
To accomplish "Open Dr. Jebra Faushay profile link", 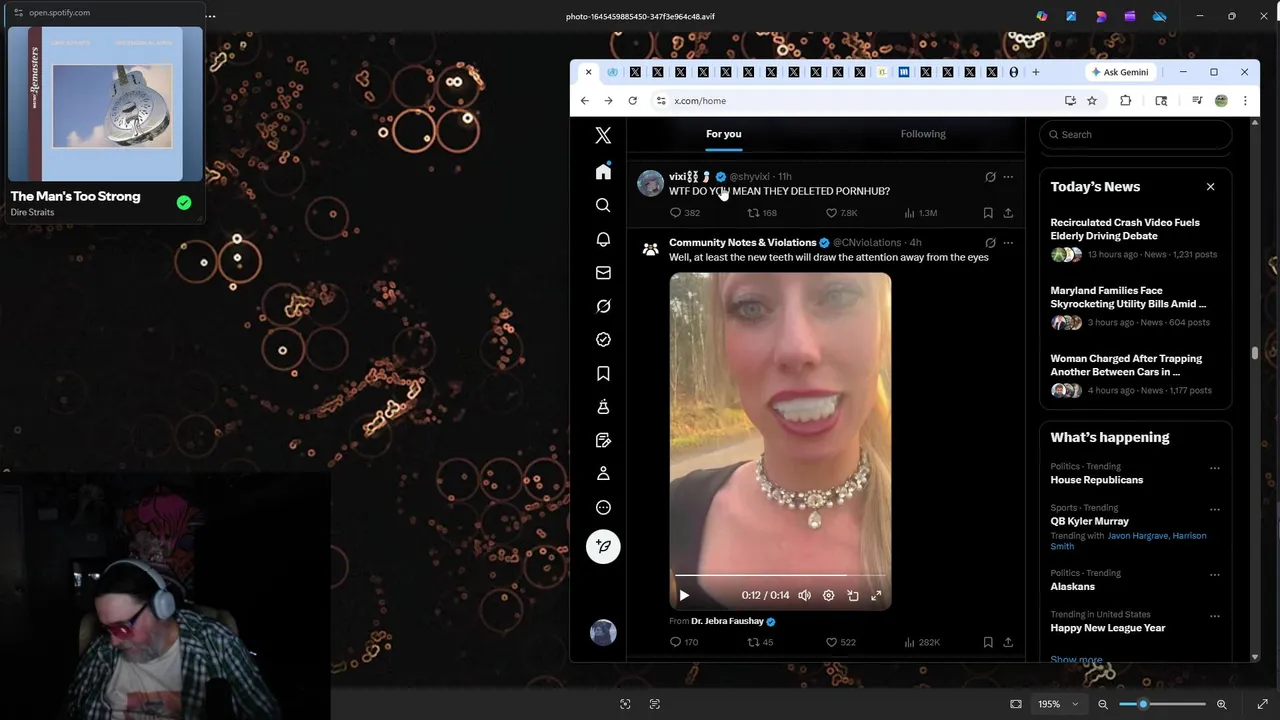I will click(x=727, y=621).
